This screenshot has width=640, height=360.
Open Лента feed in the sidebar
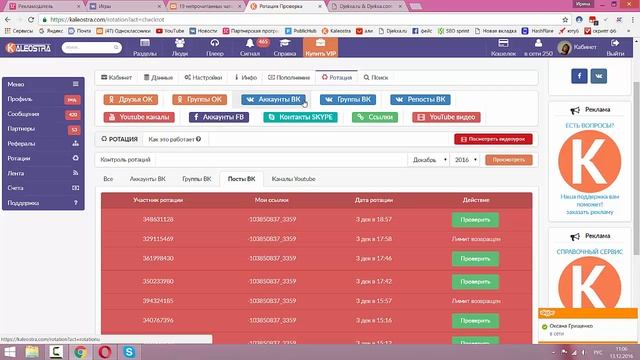(43, 173)
